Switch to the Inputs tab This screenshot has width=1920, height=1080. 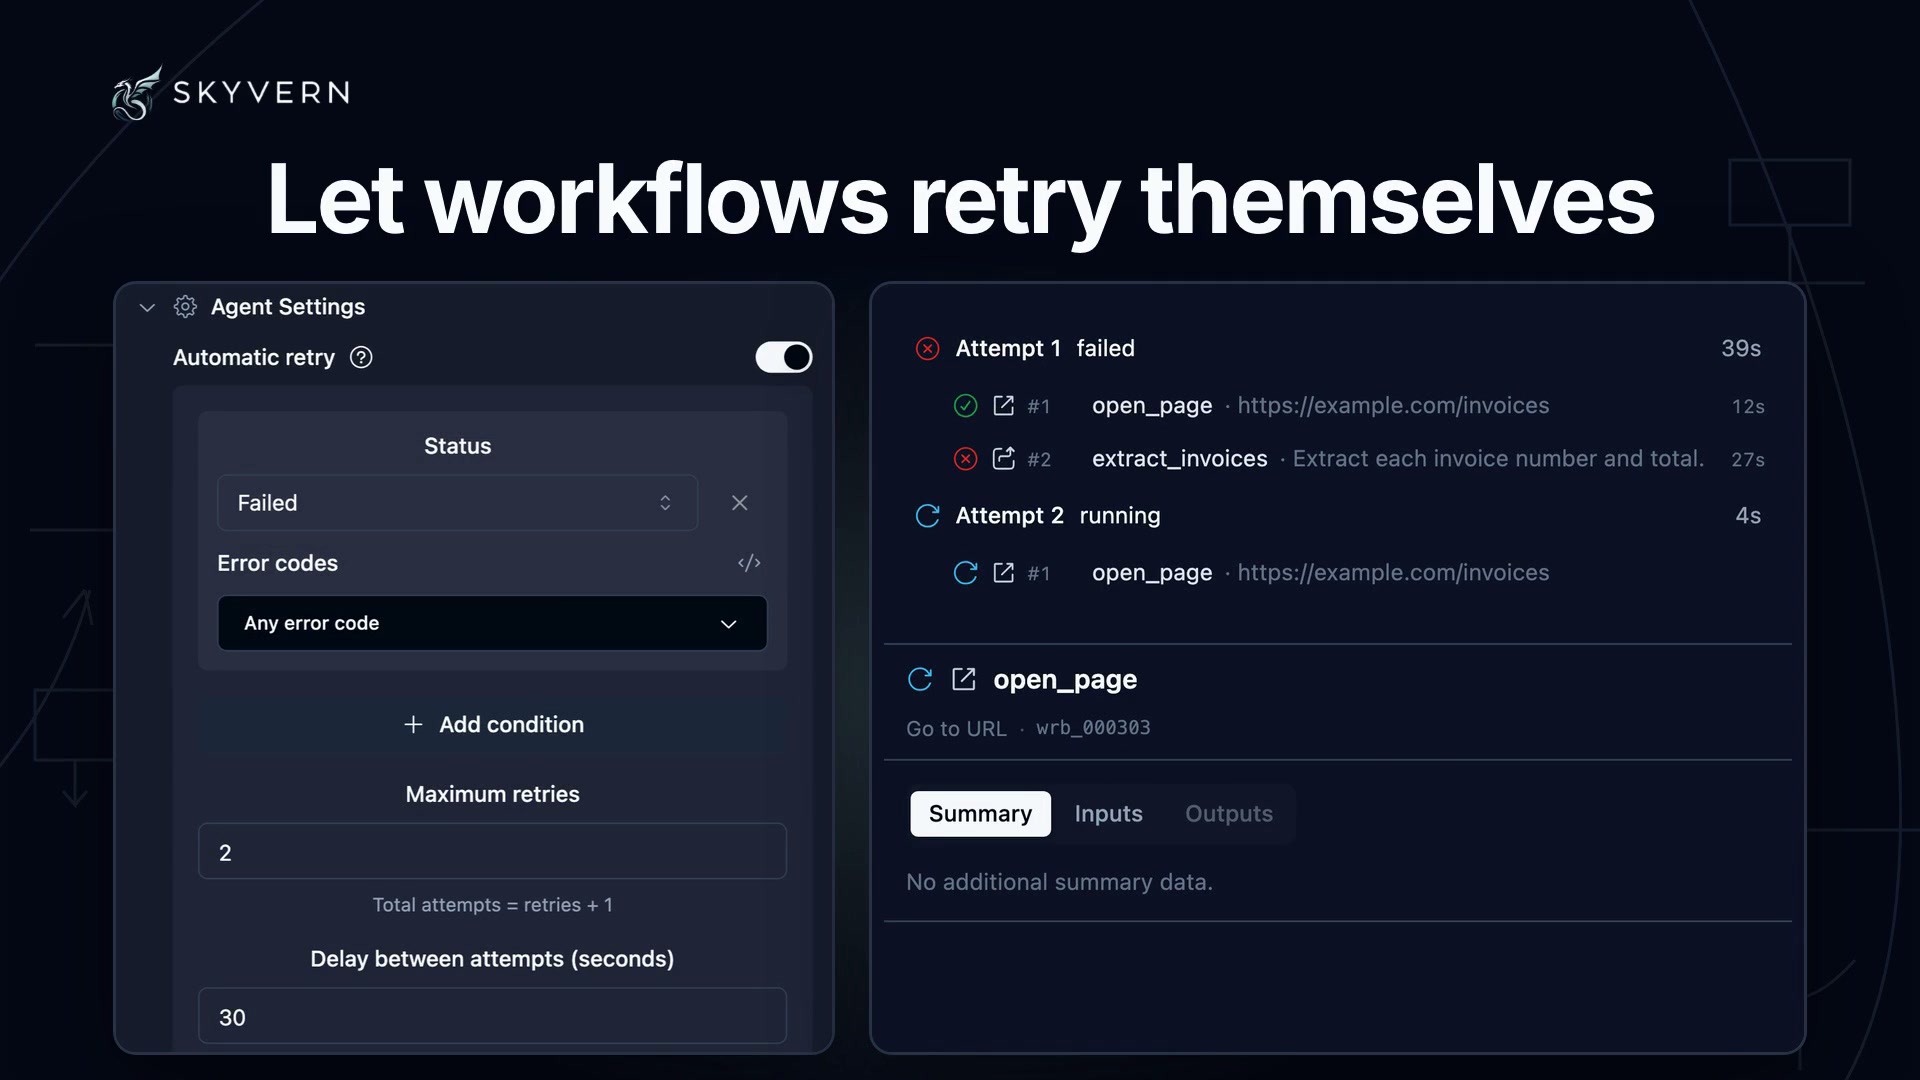(x=1108, y=814)
